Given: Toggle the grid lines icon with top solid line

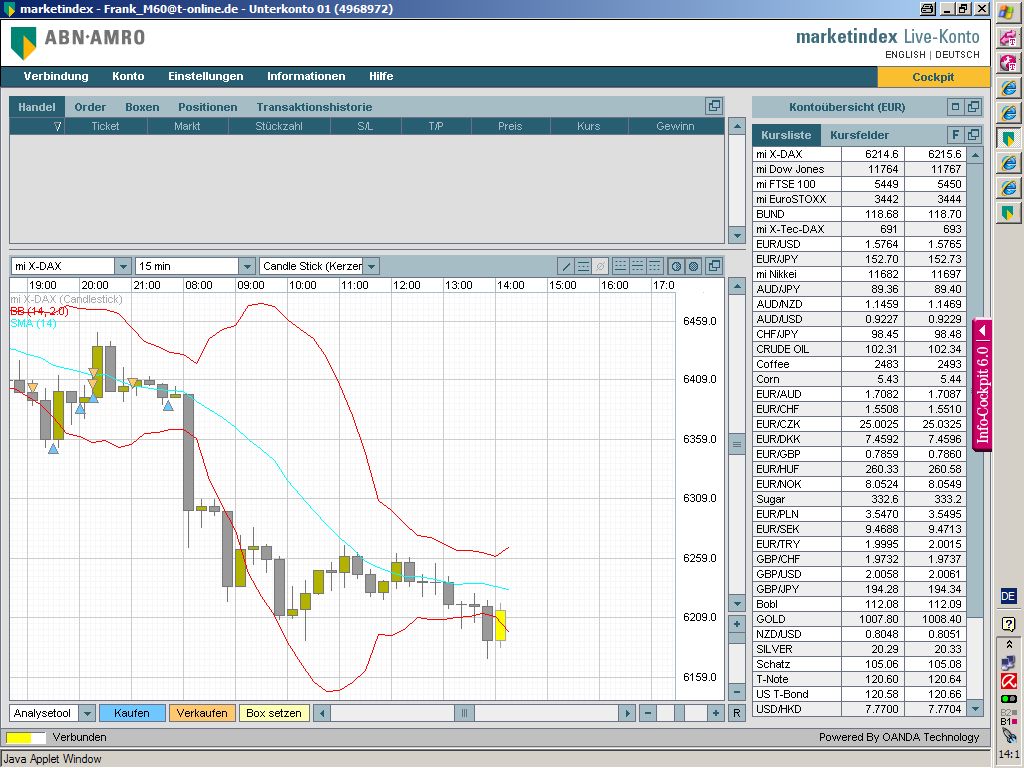Looking at the screenshot, I should pos(654,266).
